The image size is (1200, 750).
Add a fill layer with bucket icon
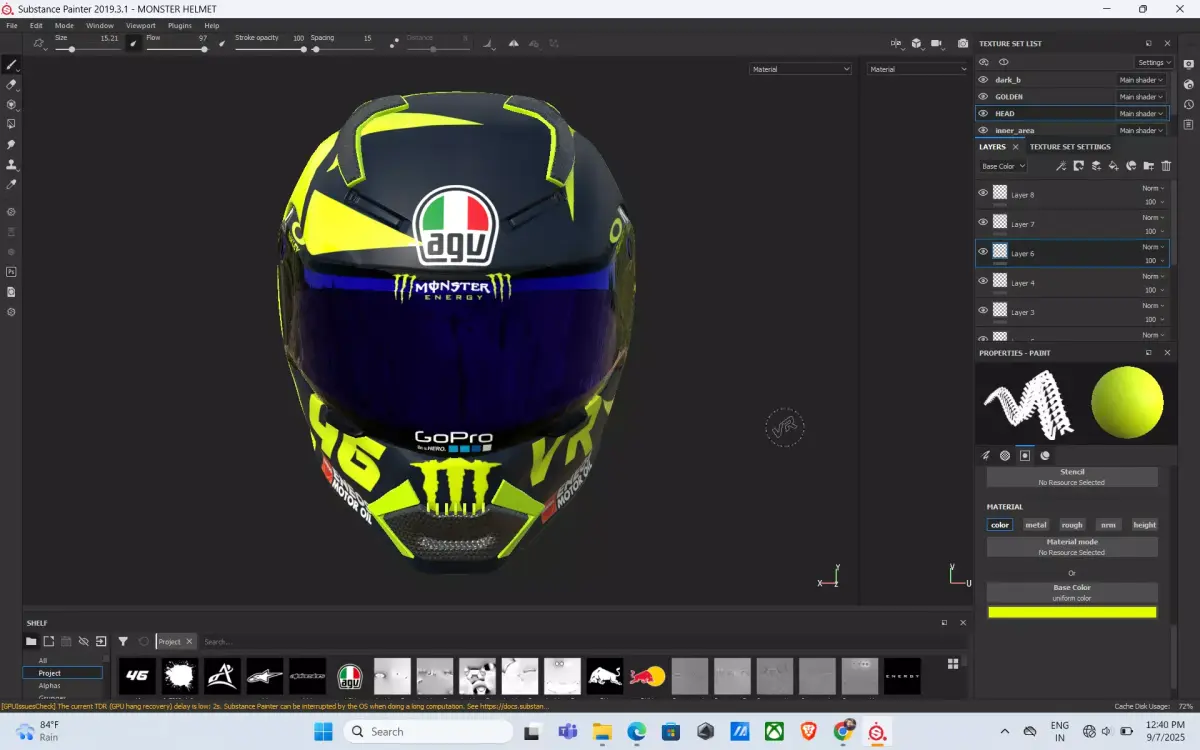(x=1113, y=166)
